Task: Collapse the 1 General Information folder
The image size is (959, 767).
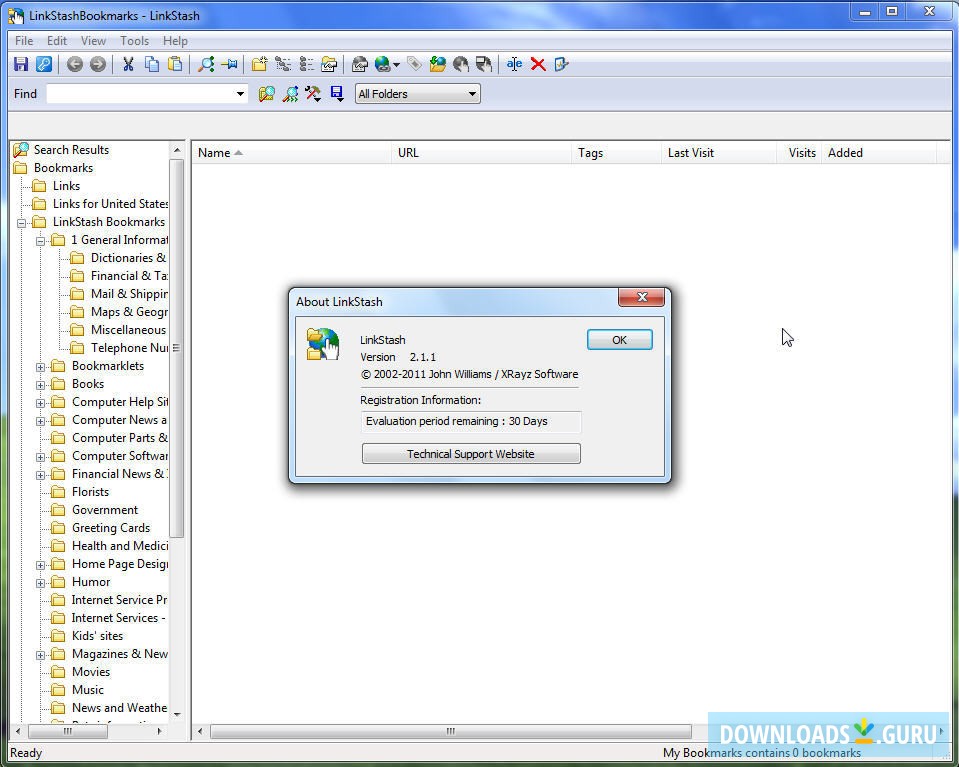Action: 40,240
